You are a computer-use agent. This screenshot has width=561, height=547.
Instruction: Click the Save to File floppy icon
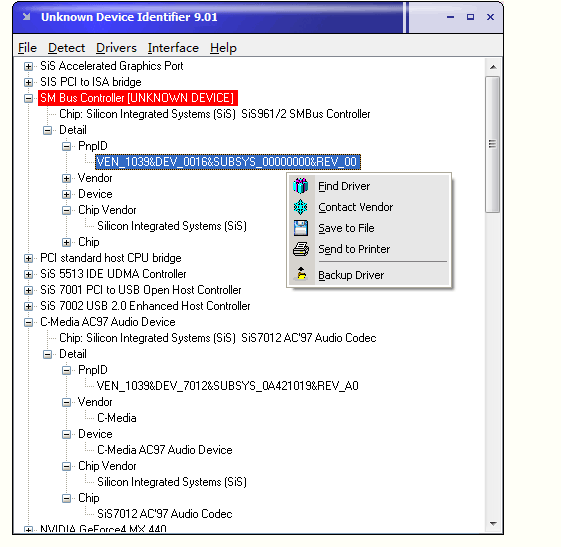click(x=301, y=228)
